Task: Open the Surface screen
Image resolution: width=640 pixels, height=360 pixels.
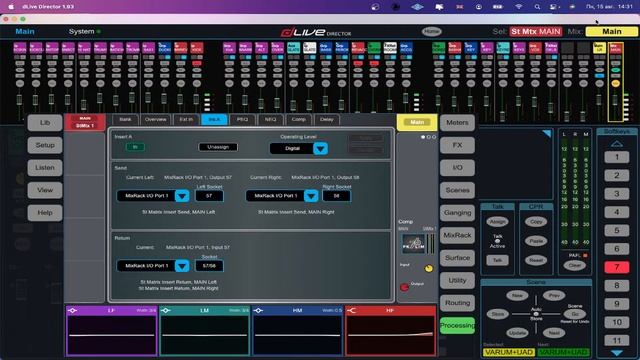Action: (458, 258)
